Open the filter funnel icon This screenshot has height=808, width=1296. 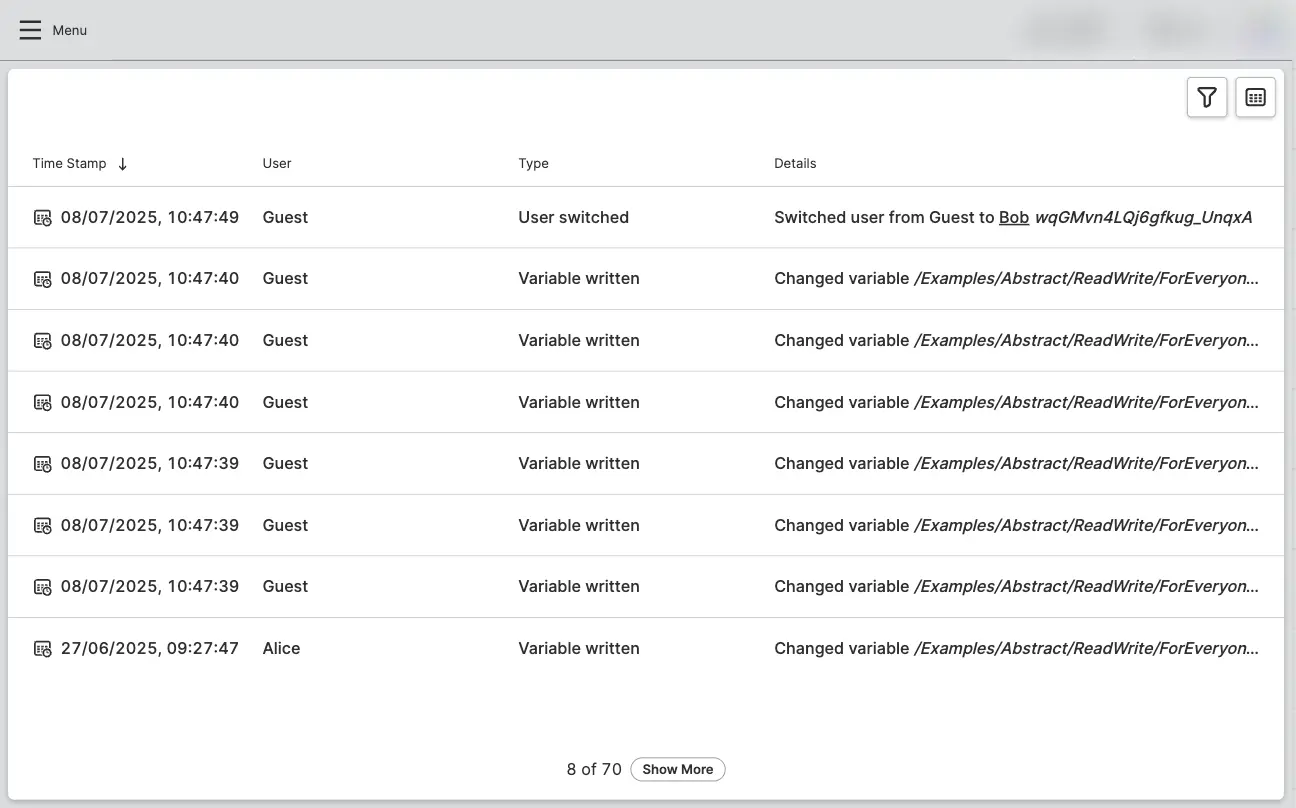tap(1207, 97)
